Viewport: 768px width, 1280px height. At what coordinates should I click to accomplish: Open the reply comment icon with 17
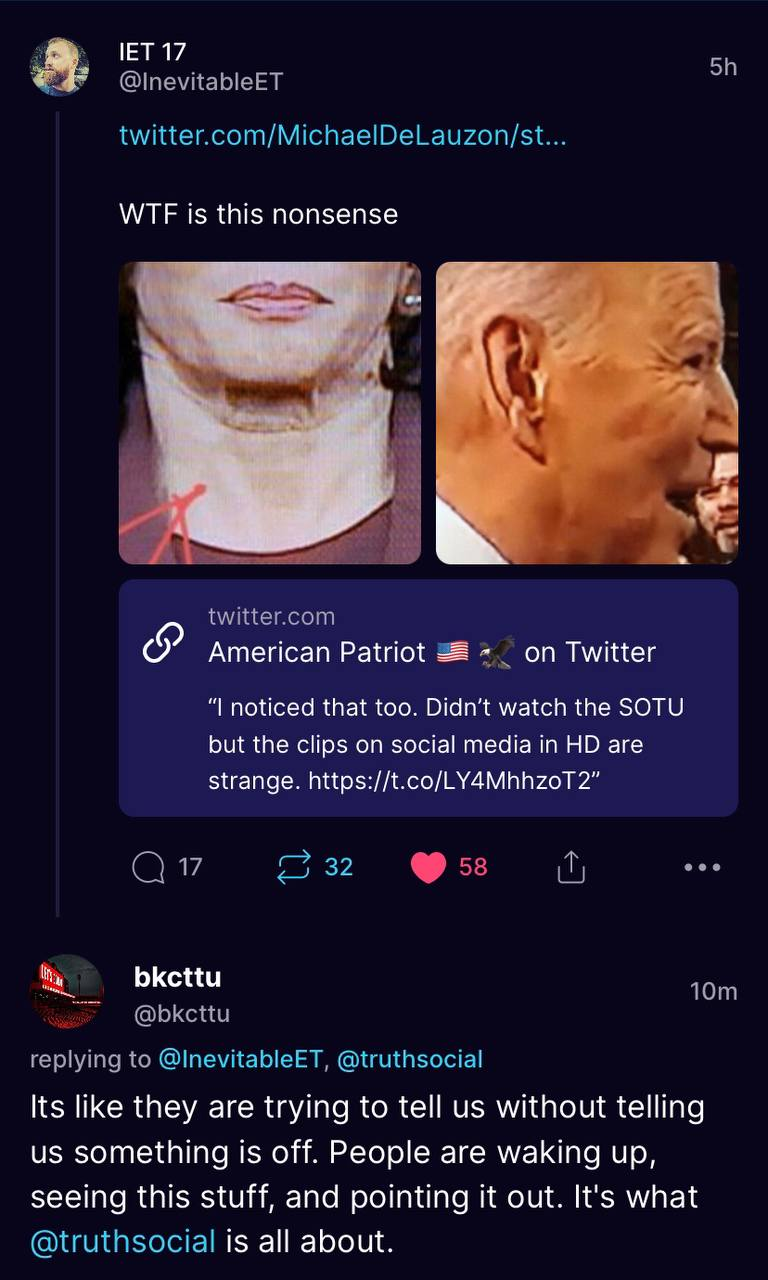point(149,867)
